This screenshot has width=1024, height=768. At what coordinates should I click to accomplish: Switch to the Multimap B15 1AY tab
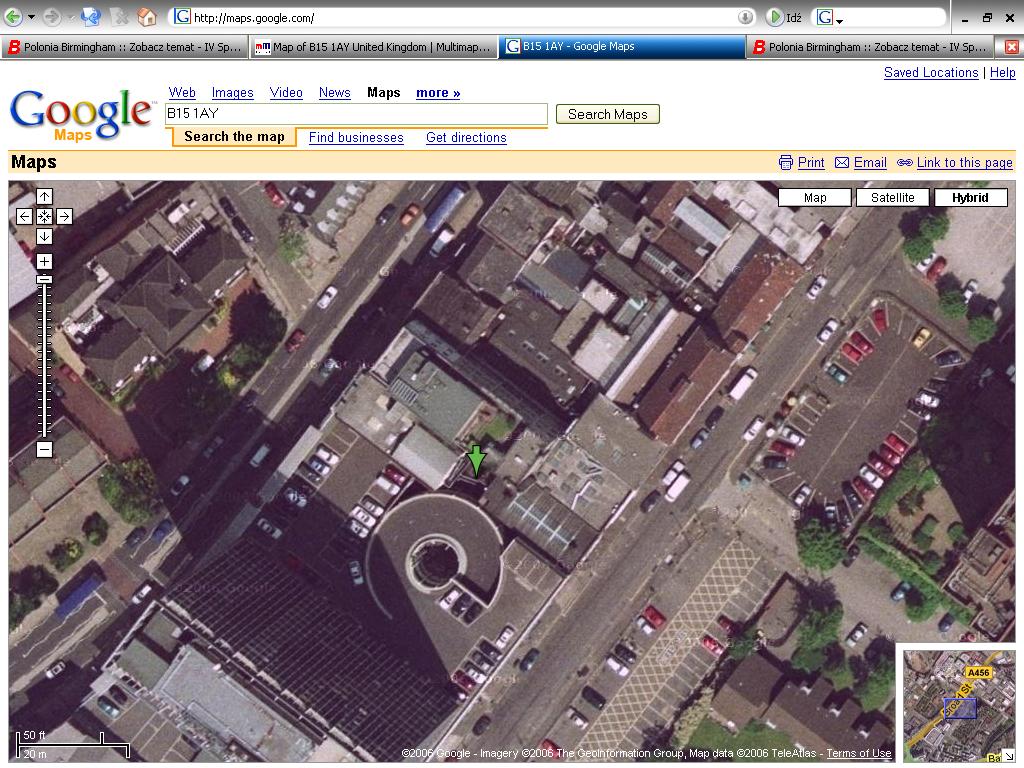(373, 47)
